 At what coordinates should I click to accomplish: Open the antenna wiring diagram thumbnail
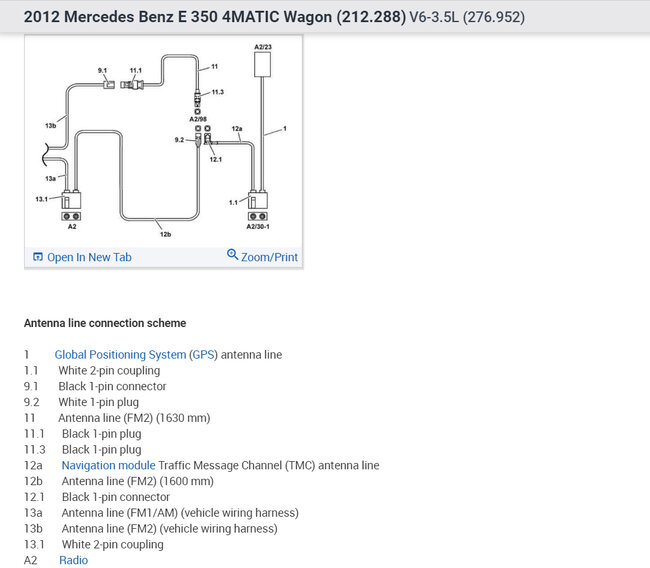point(163,141)
